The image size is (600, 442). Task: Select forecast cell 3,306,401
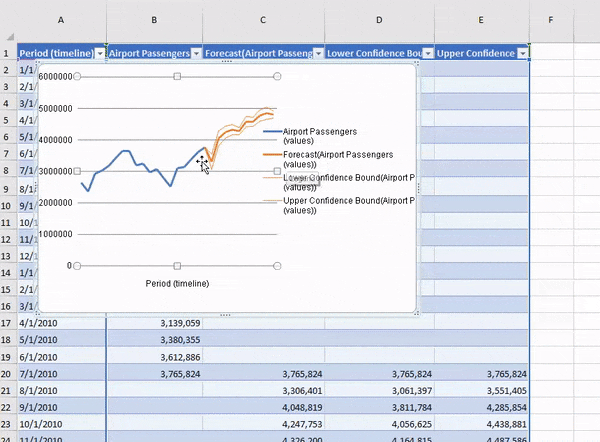click(x=264, y=391)
